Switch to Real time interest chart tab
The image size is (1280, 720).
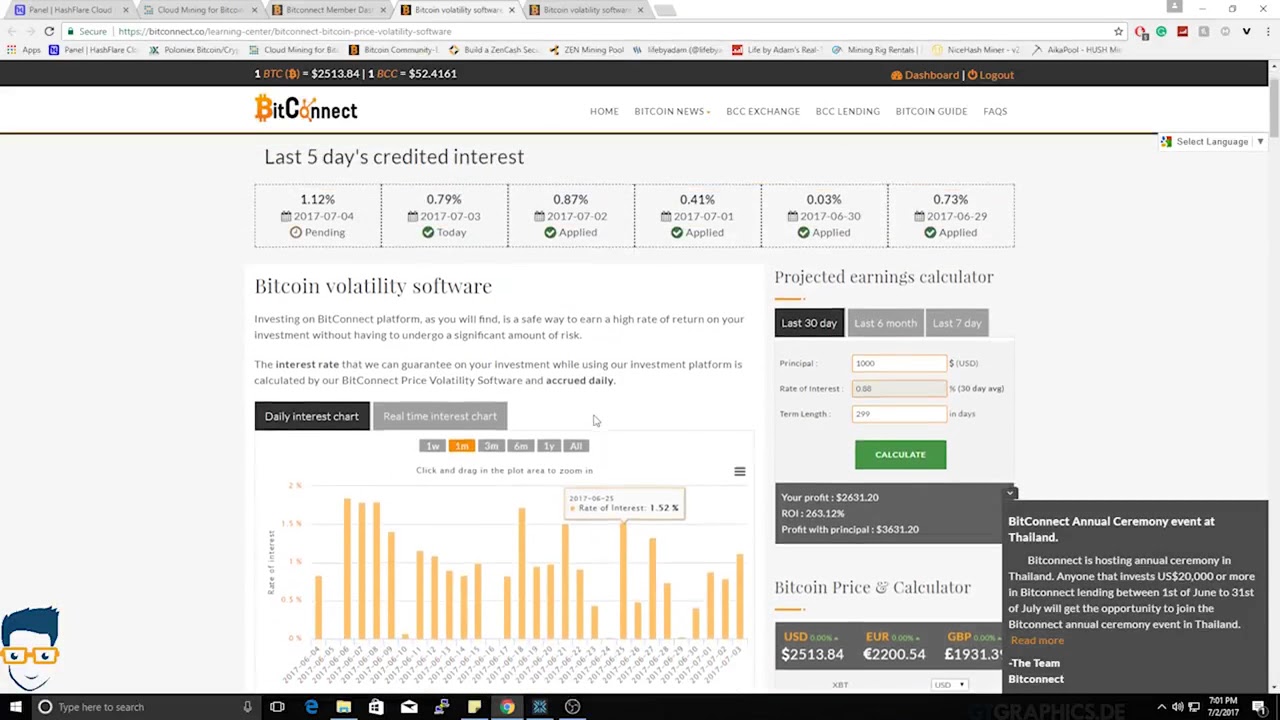click(x=440, y=416)
